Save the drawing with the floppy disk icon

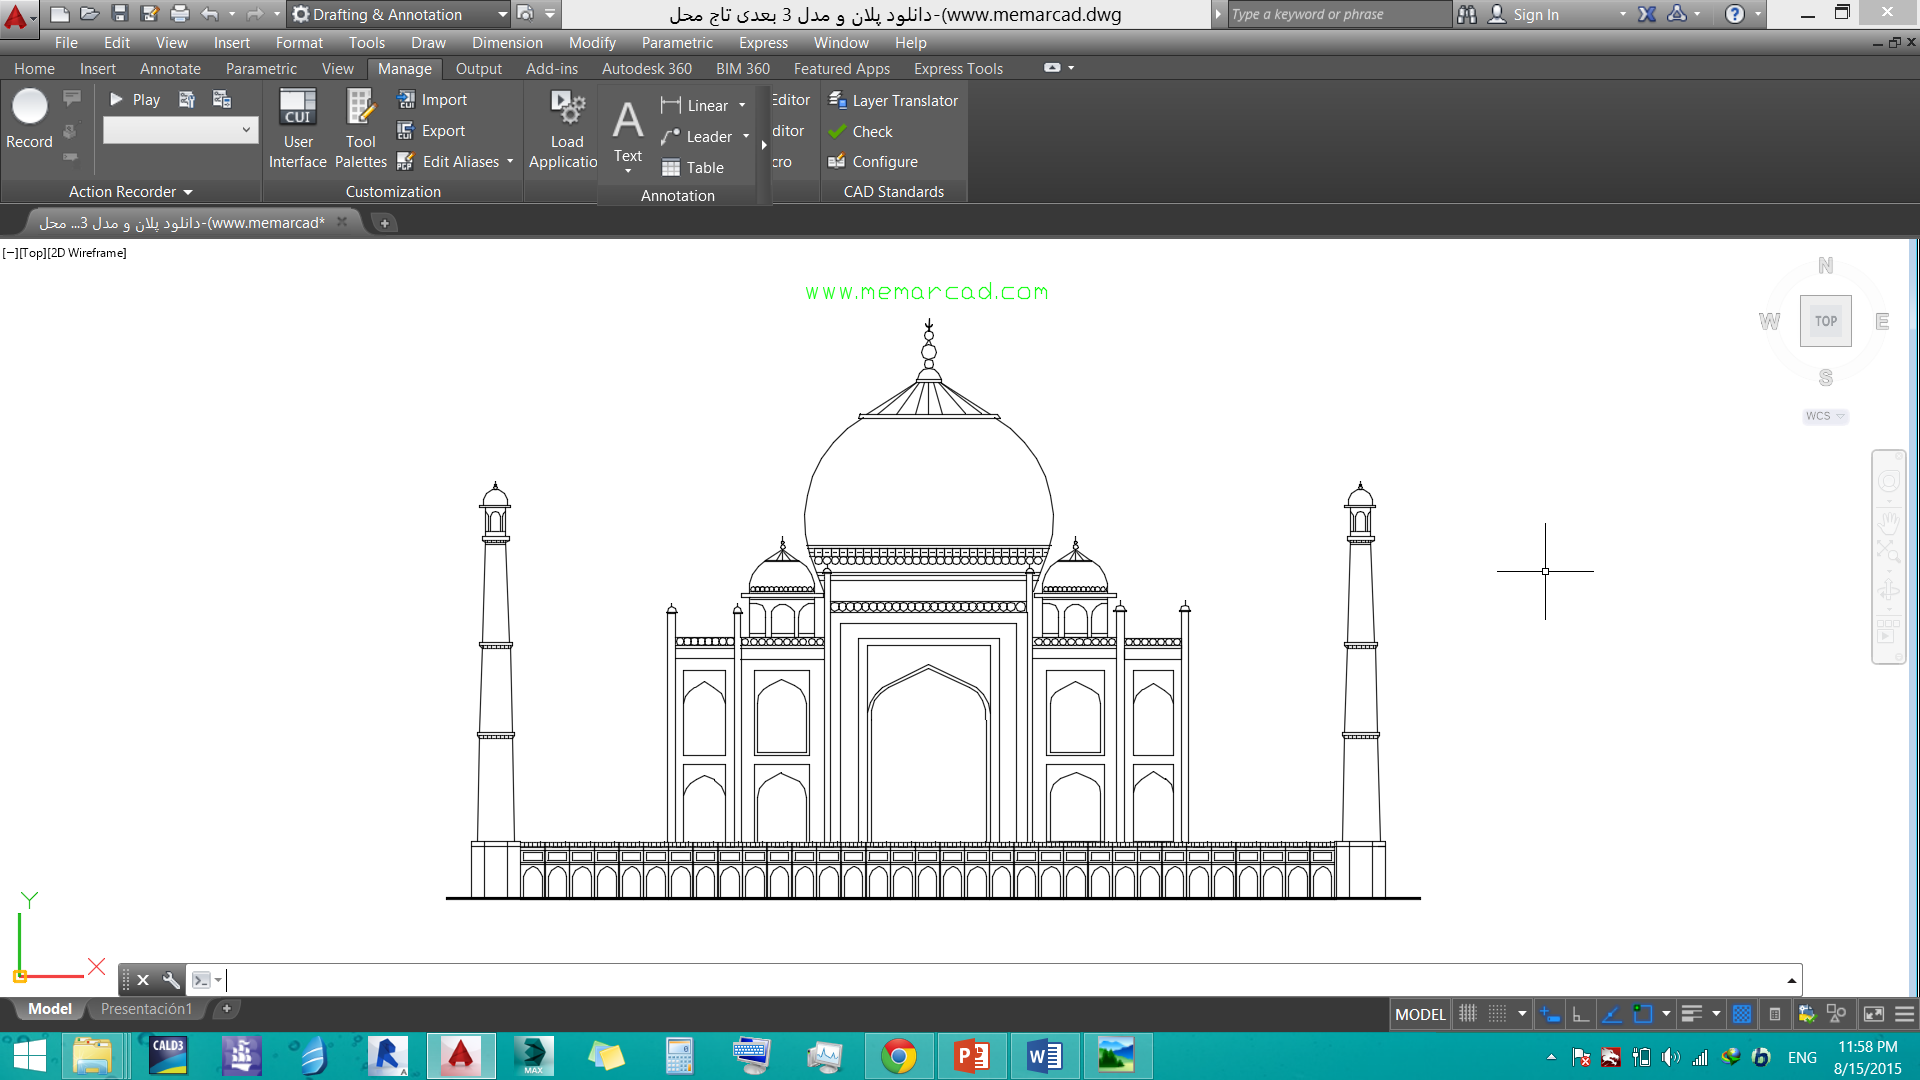coord(120,14)
